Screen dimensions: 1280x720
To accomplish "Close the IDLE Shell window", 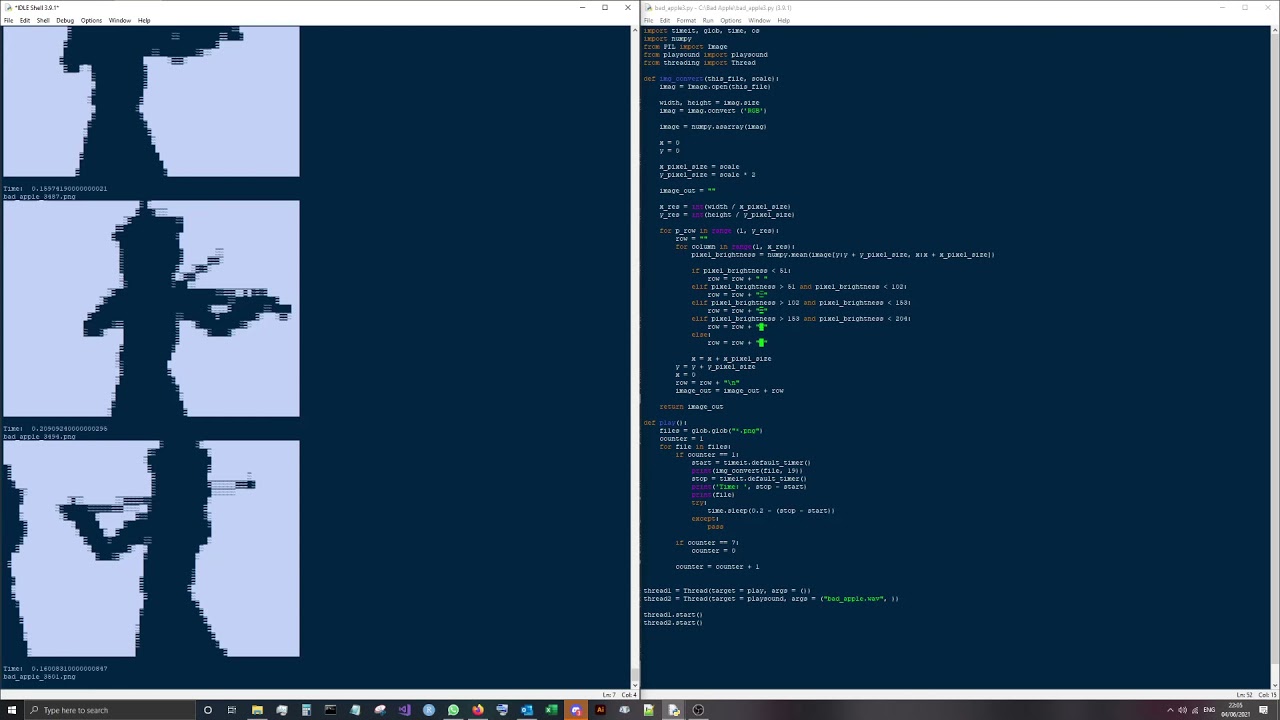I will [x=628, y=8].
